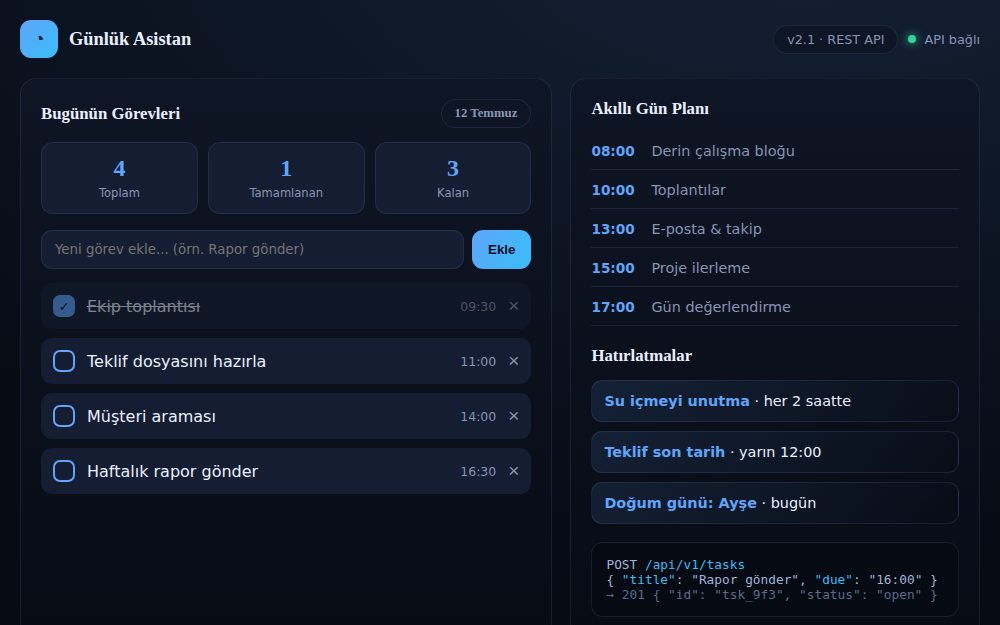The width and height of the screenshot is (1000, 625).
Task: Click the Ekle button
Action: [501, 249]
